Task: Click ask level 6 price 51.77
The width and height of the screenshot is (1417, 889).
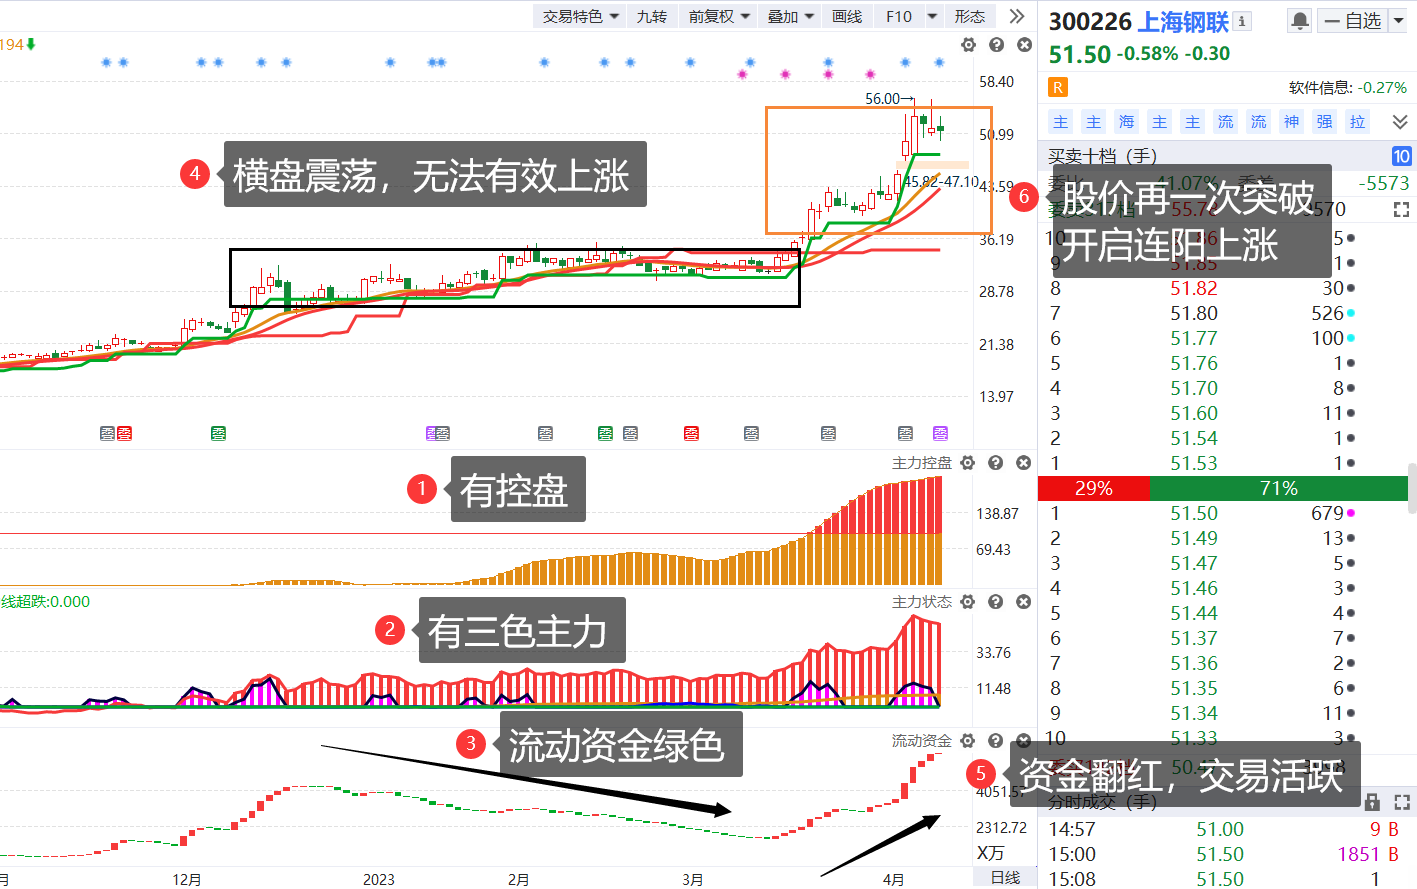Action: click(1194, 338)
